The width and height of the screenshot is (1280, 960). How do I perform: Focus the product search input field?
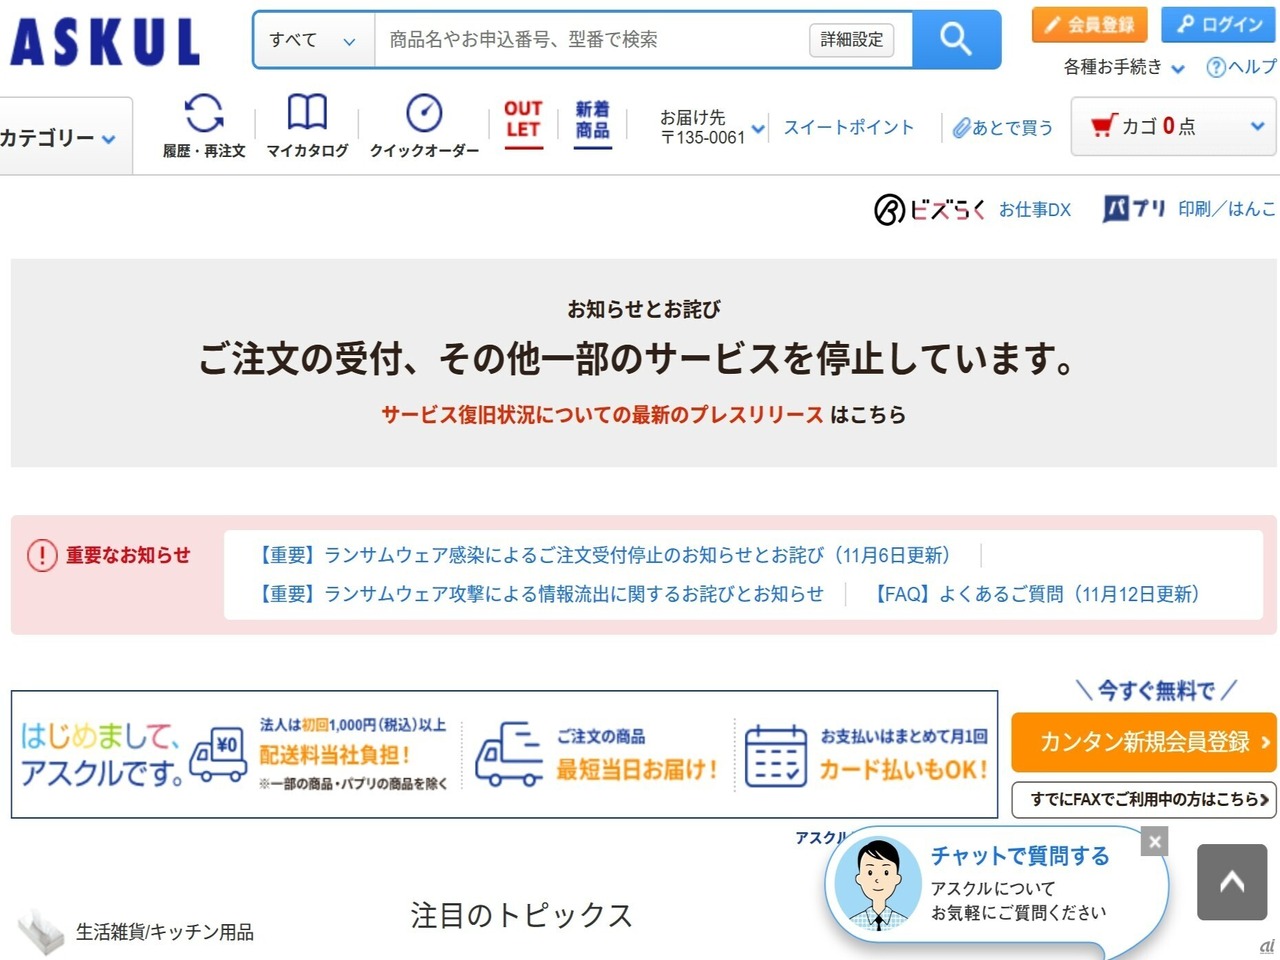click(592, 40)
